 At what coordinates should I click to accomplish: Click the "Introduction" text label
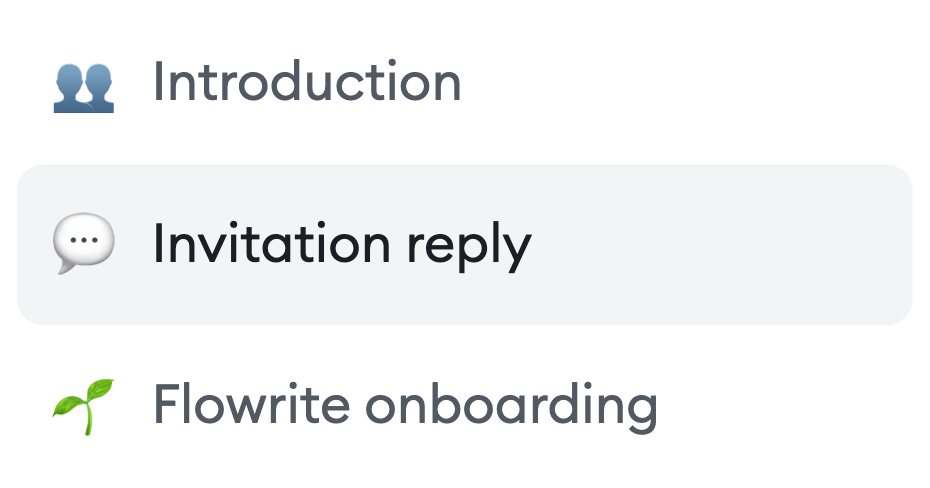[306, 83]
